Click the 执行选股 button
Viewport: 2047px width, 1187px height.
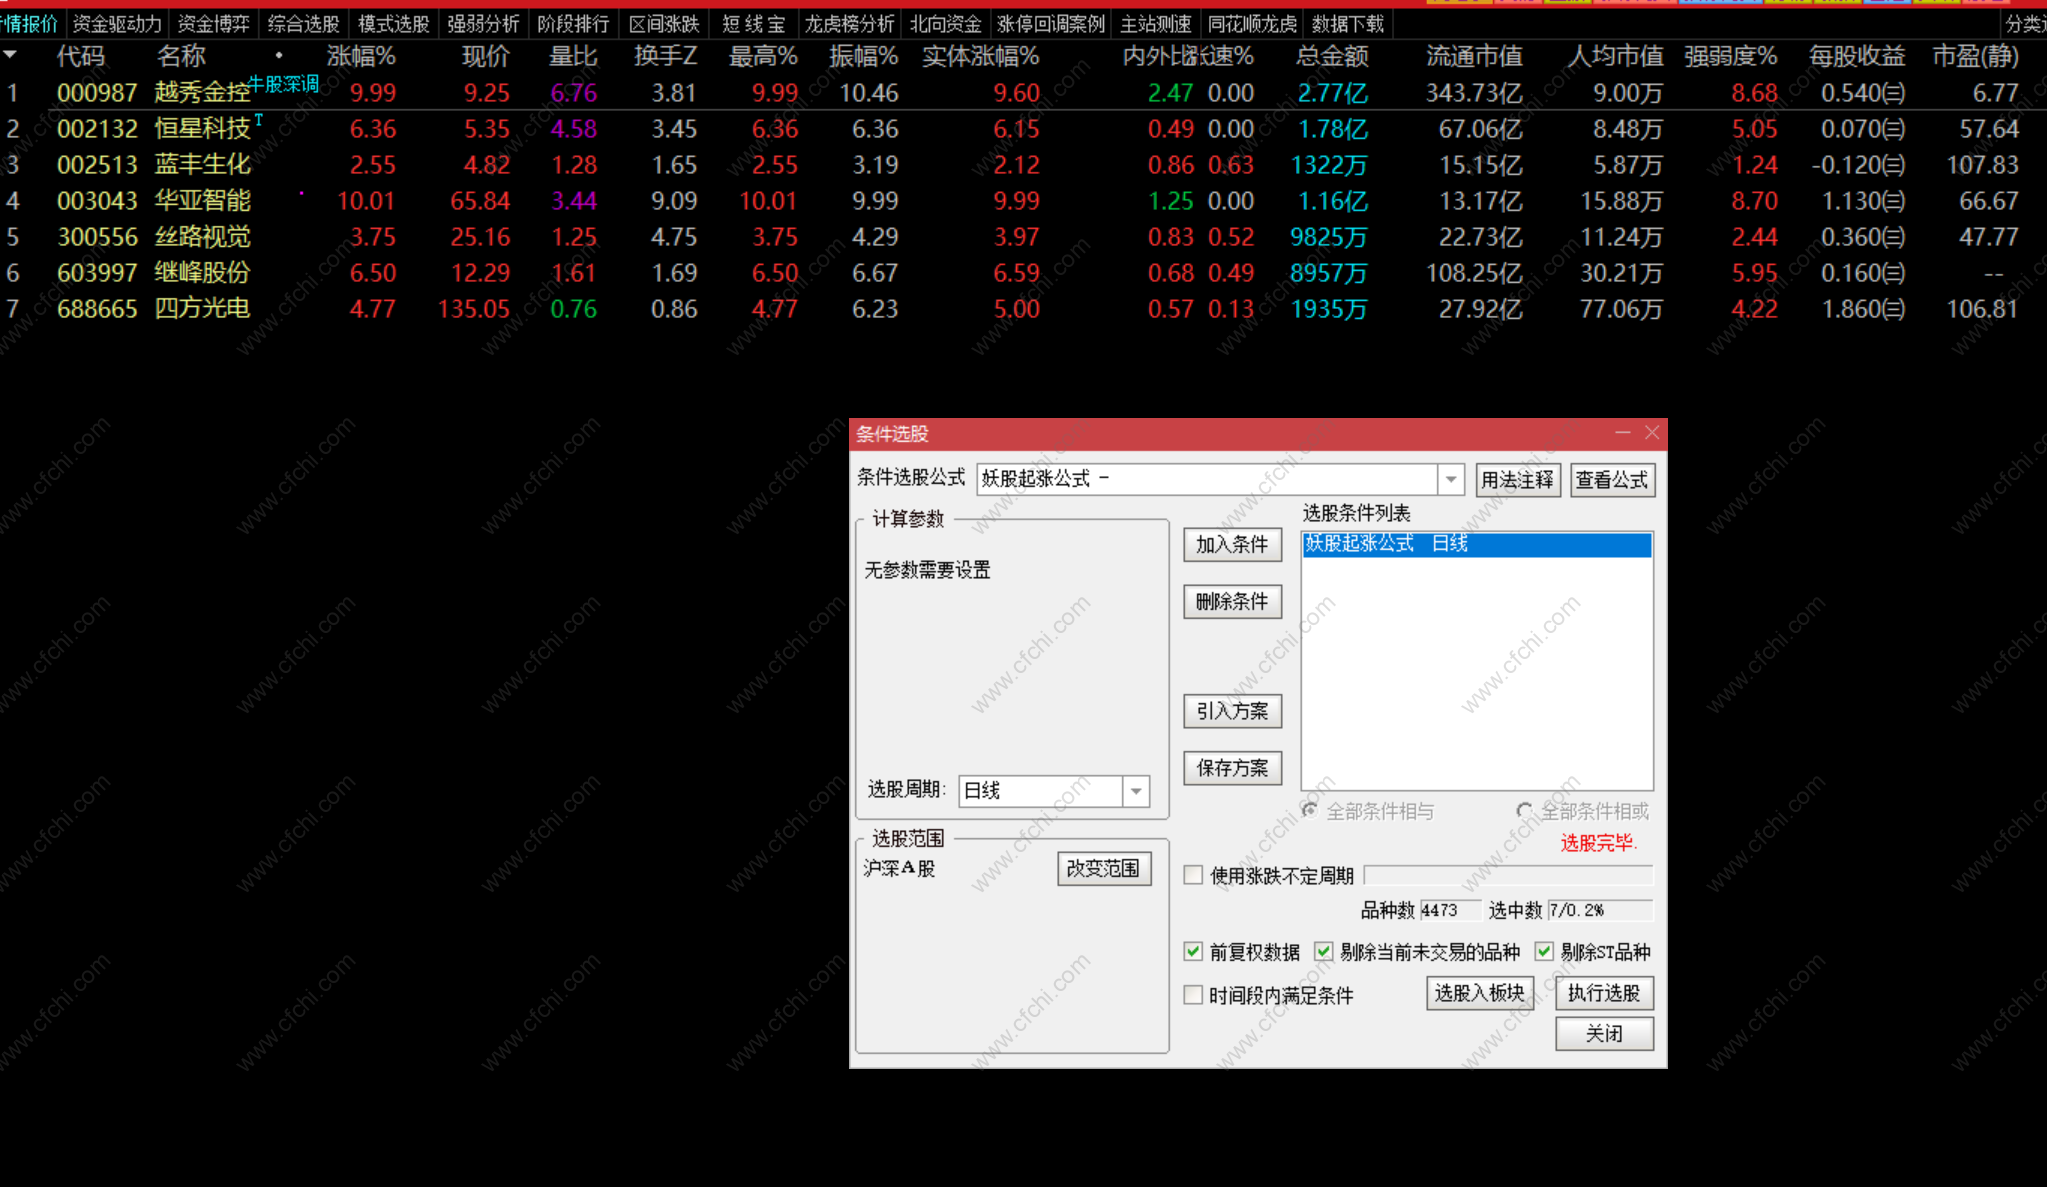coord(1603,993)
